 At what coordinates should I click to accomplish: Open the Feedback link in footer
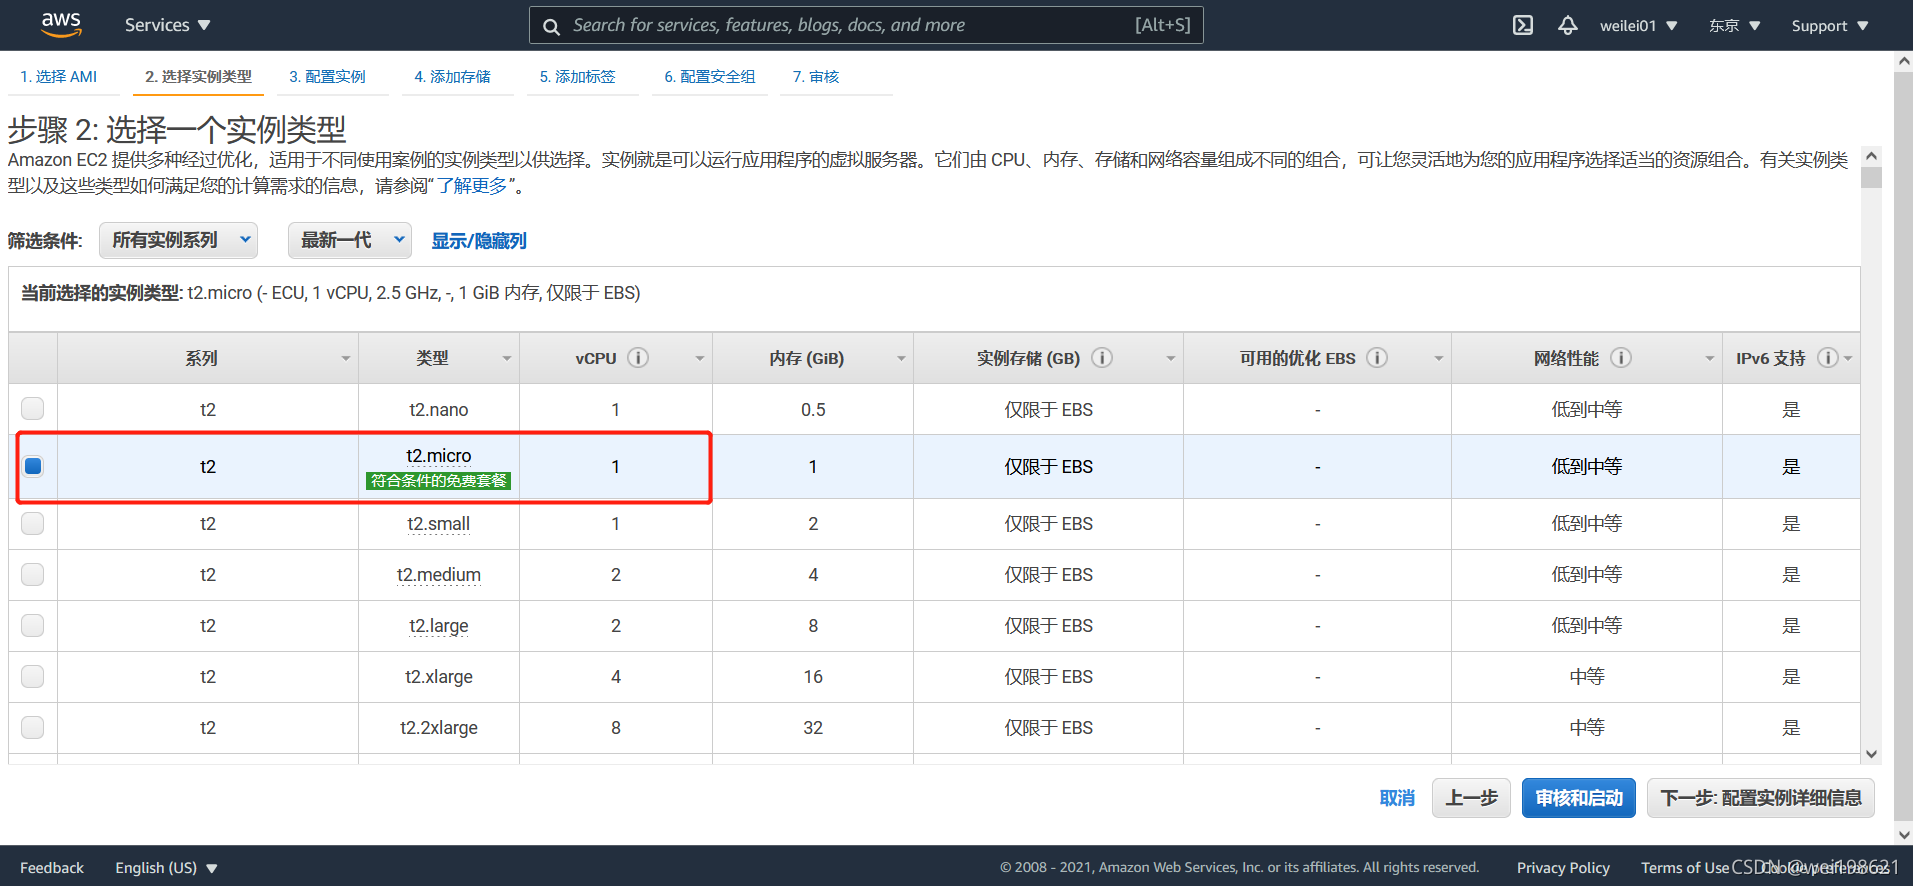[x=52, y=868]
